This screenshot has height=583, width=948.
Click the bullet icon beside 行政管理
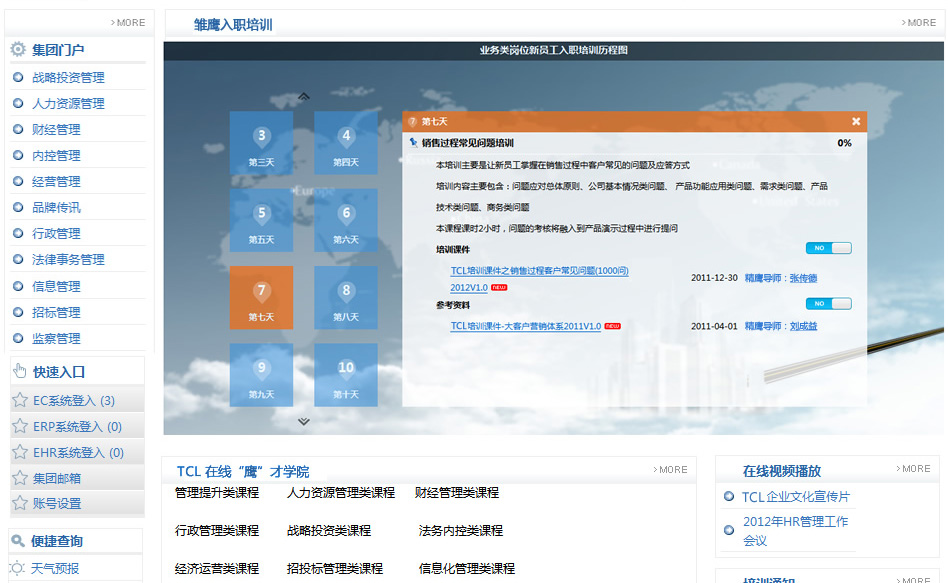[18, 233]
